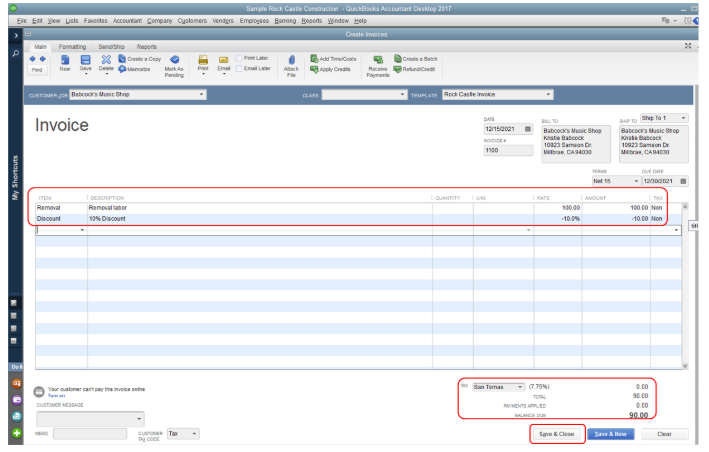Switch to the Main tab
The height and width of the screenshot is (452, 709).
tap(40, 47)
